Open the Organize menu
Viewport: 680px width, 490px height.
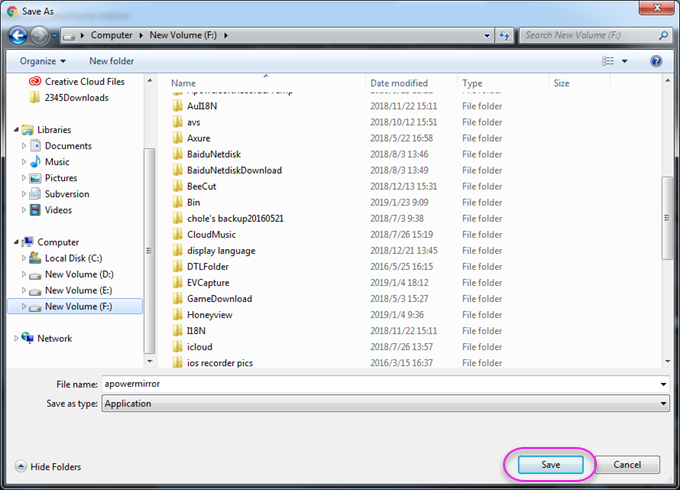[x=43, y=61]
